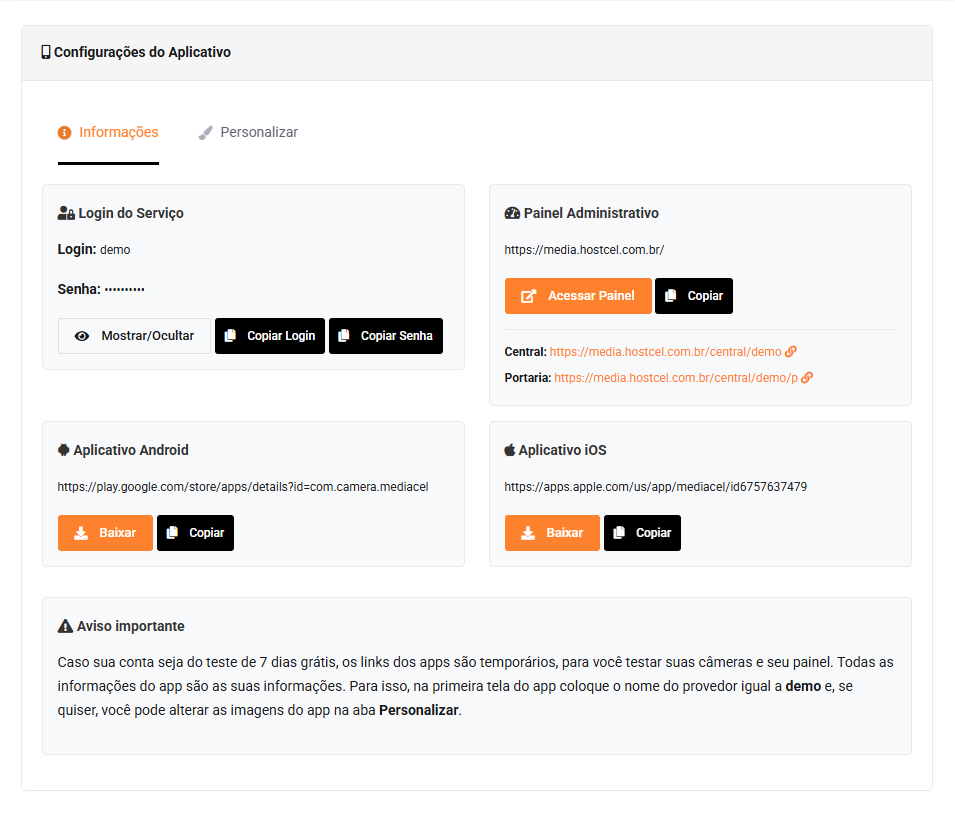955x813 pixels.
Task: Click the brush icon beside Personalizar
Action: 205,133
